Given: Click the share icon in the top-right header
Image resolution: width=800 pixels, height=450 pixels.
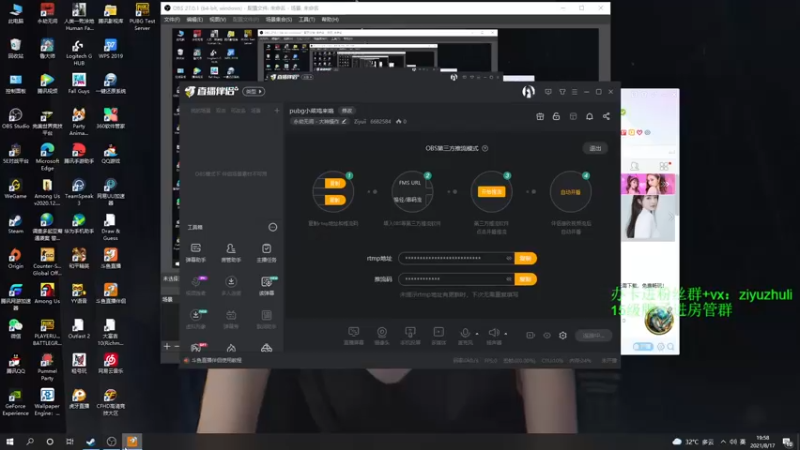Looking at the screenshot, I should 606,116.
